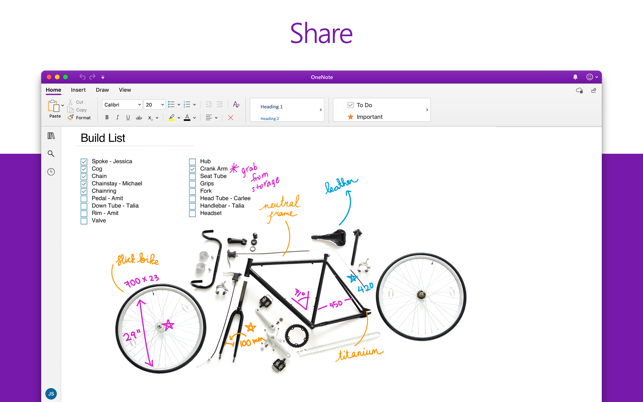Apply subscript formatting
643x402 pixels.
click(150, 118)
